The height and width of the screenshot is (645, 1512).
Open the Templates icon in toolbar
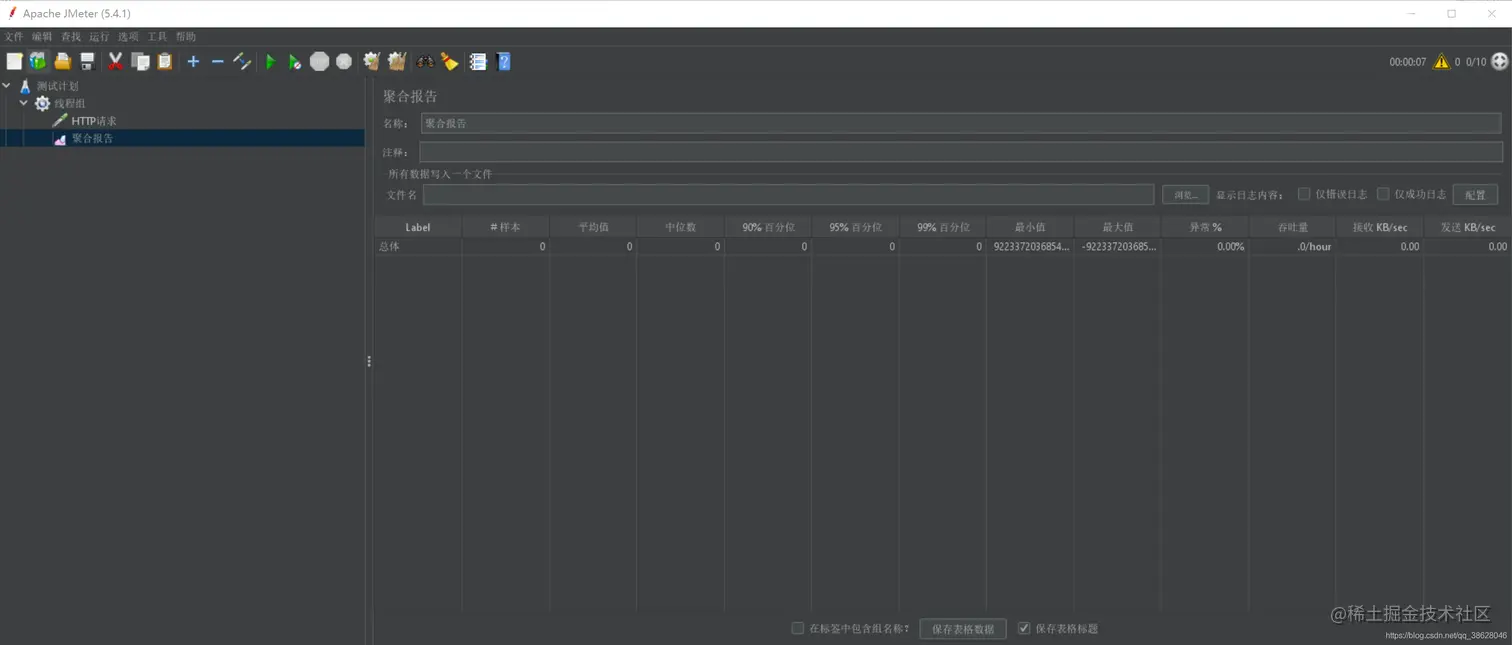point(38,62)
